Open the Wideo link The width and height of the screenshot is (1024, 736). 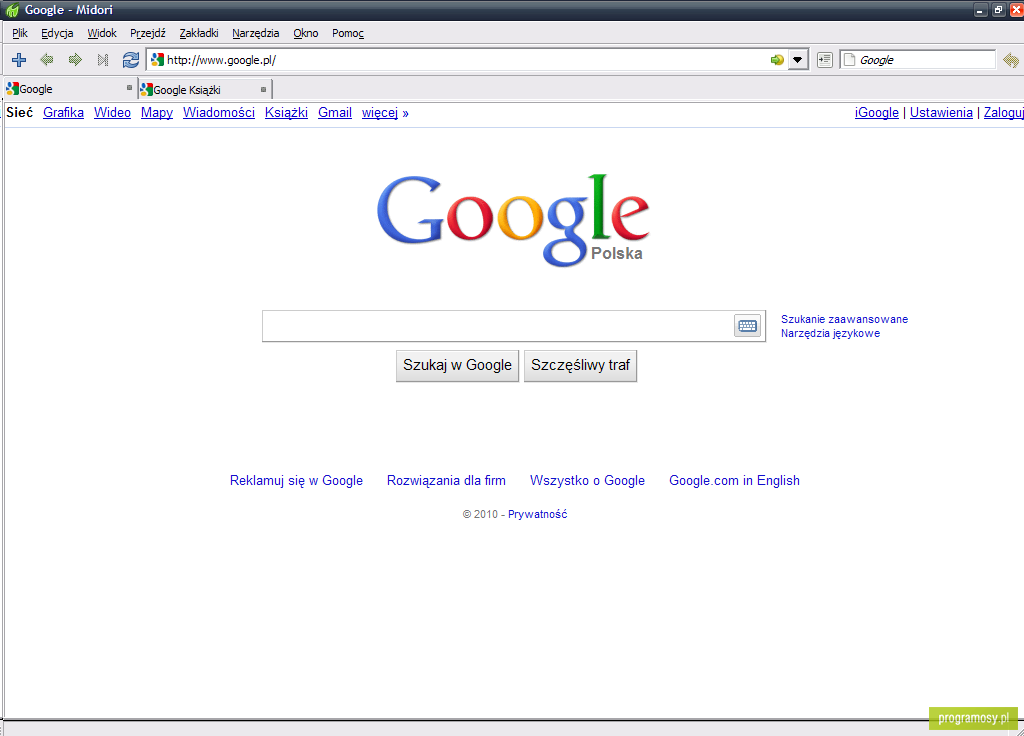click(x=112, y=112)
